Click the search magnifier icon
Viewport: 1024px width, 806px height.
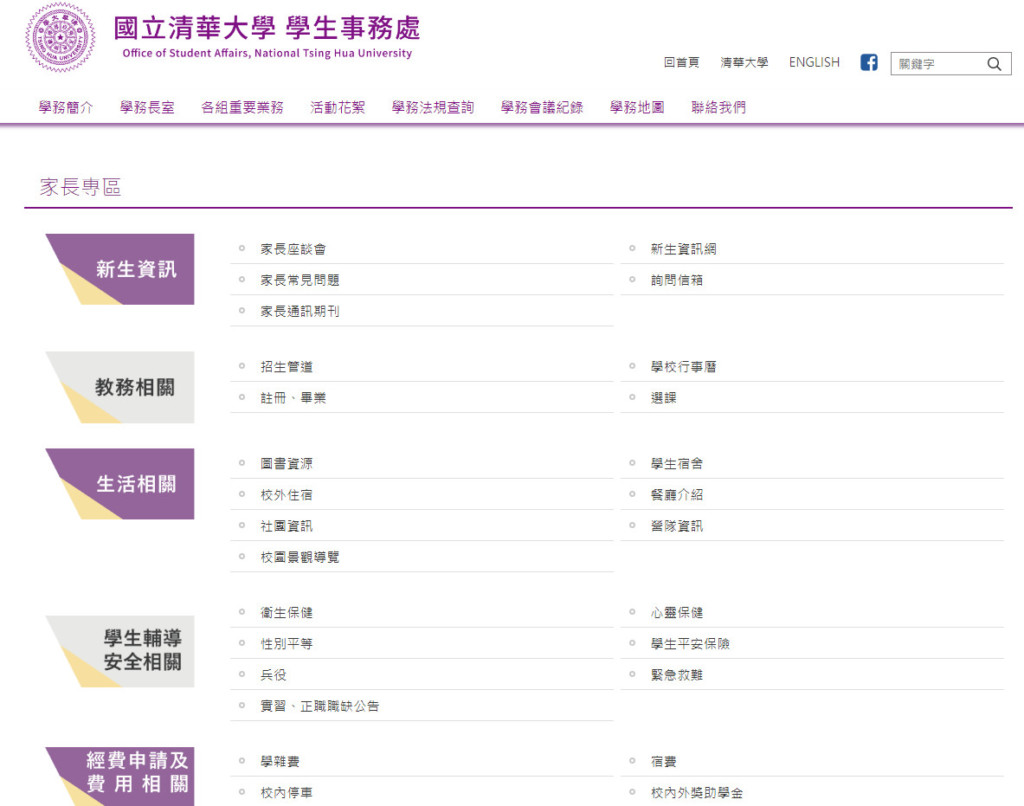994,64
